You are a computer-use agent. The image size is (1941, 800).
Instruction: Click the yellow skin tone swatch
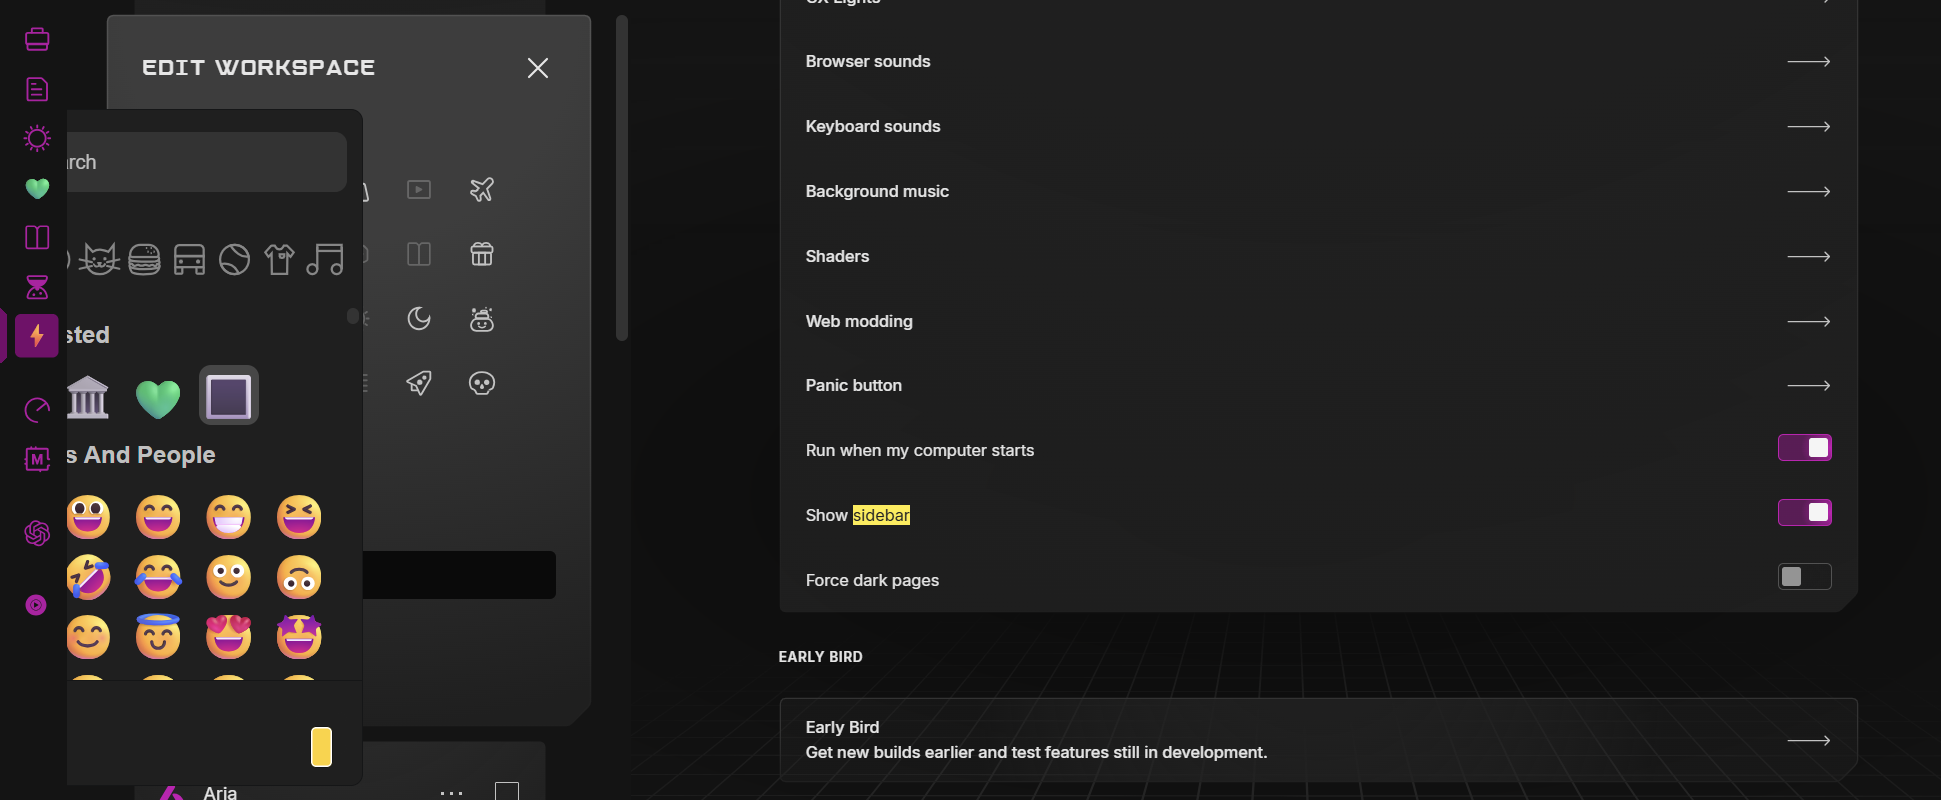click(x=321, y=747)
